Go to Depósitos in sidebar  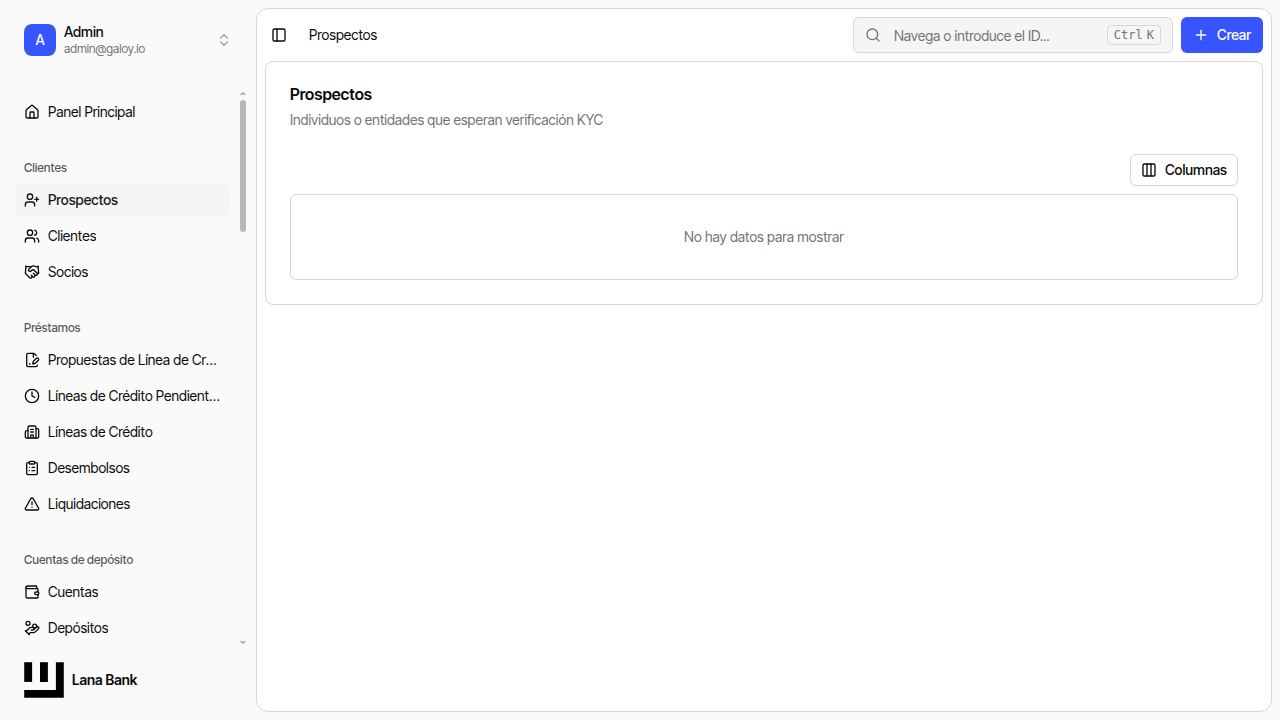click(123, 628)
